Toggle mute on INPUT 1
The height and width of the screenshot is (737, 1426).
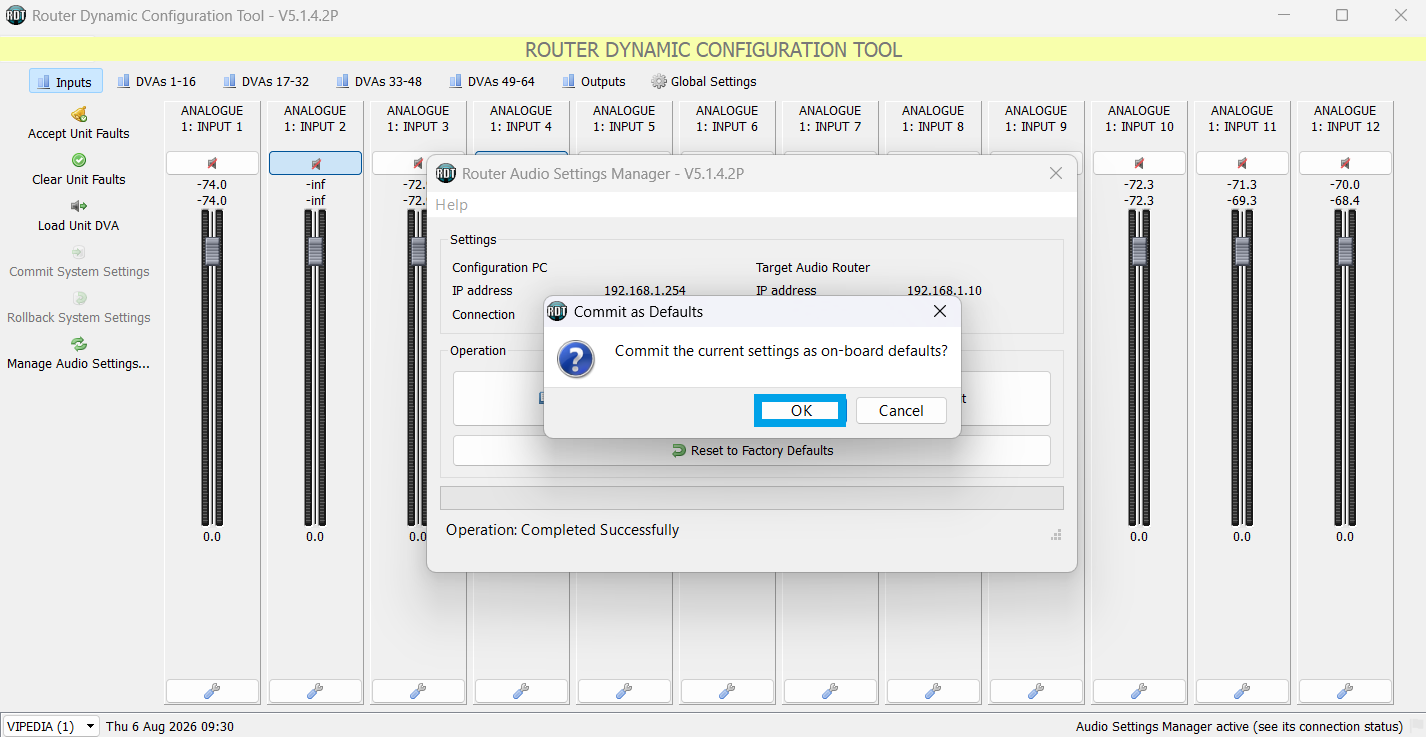click(x=212, y=163)
